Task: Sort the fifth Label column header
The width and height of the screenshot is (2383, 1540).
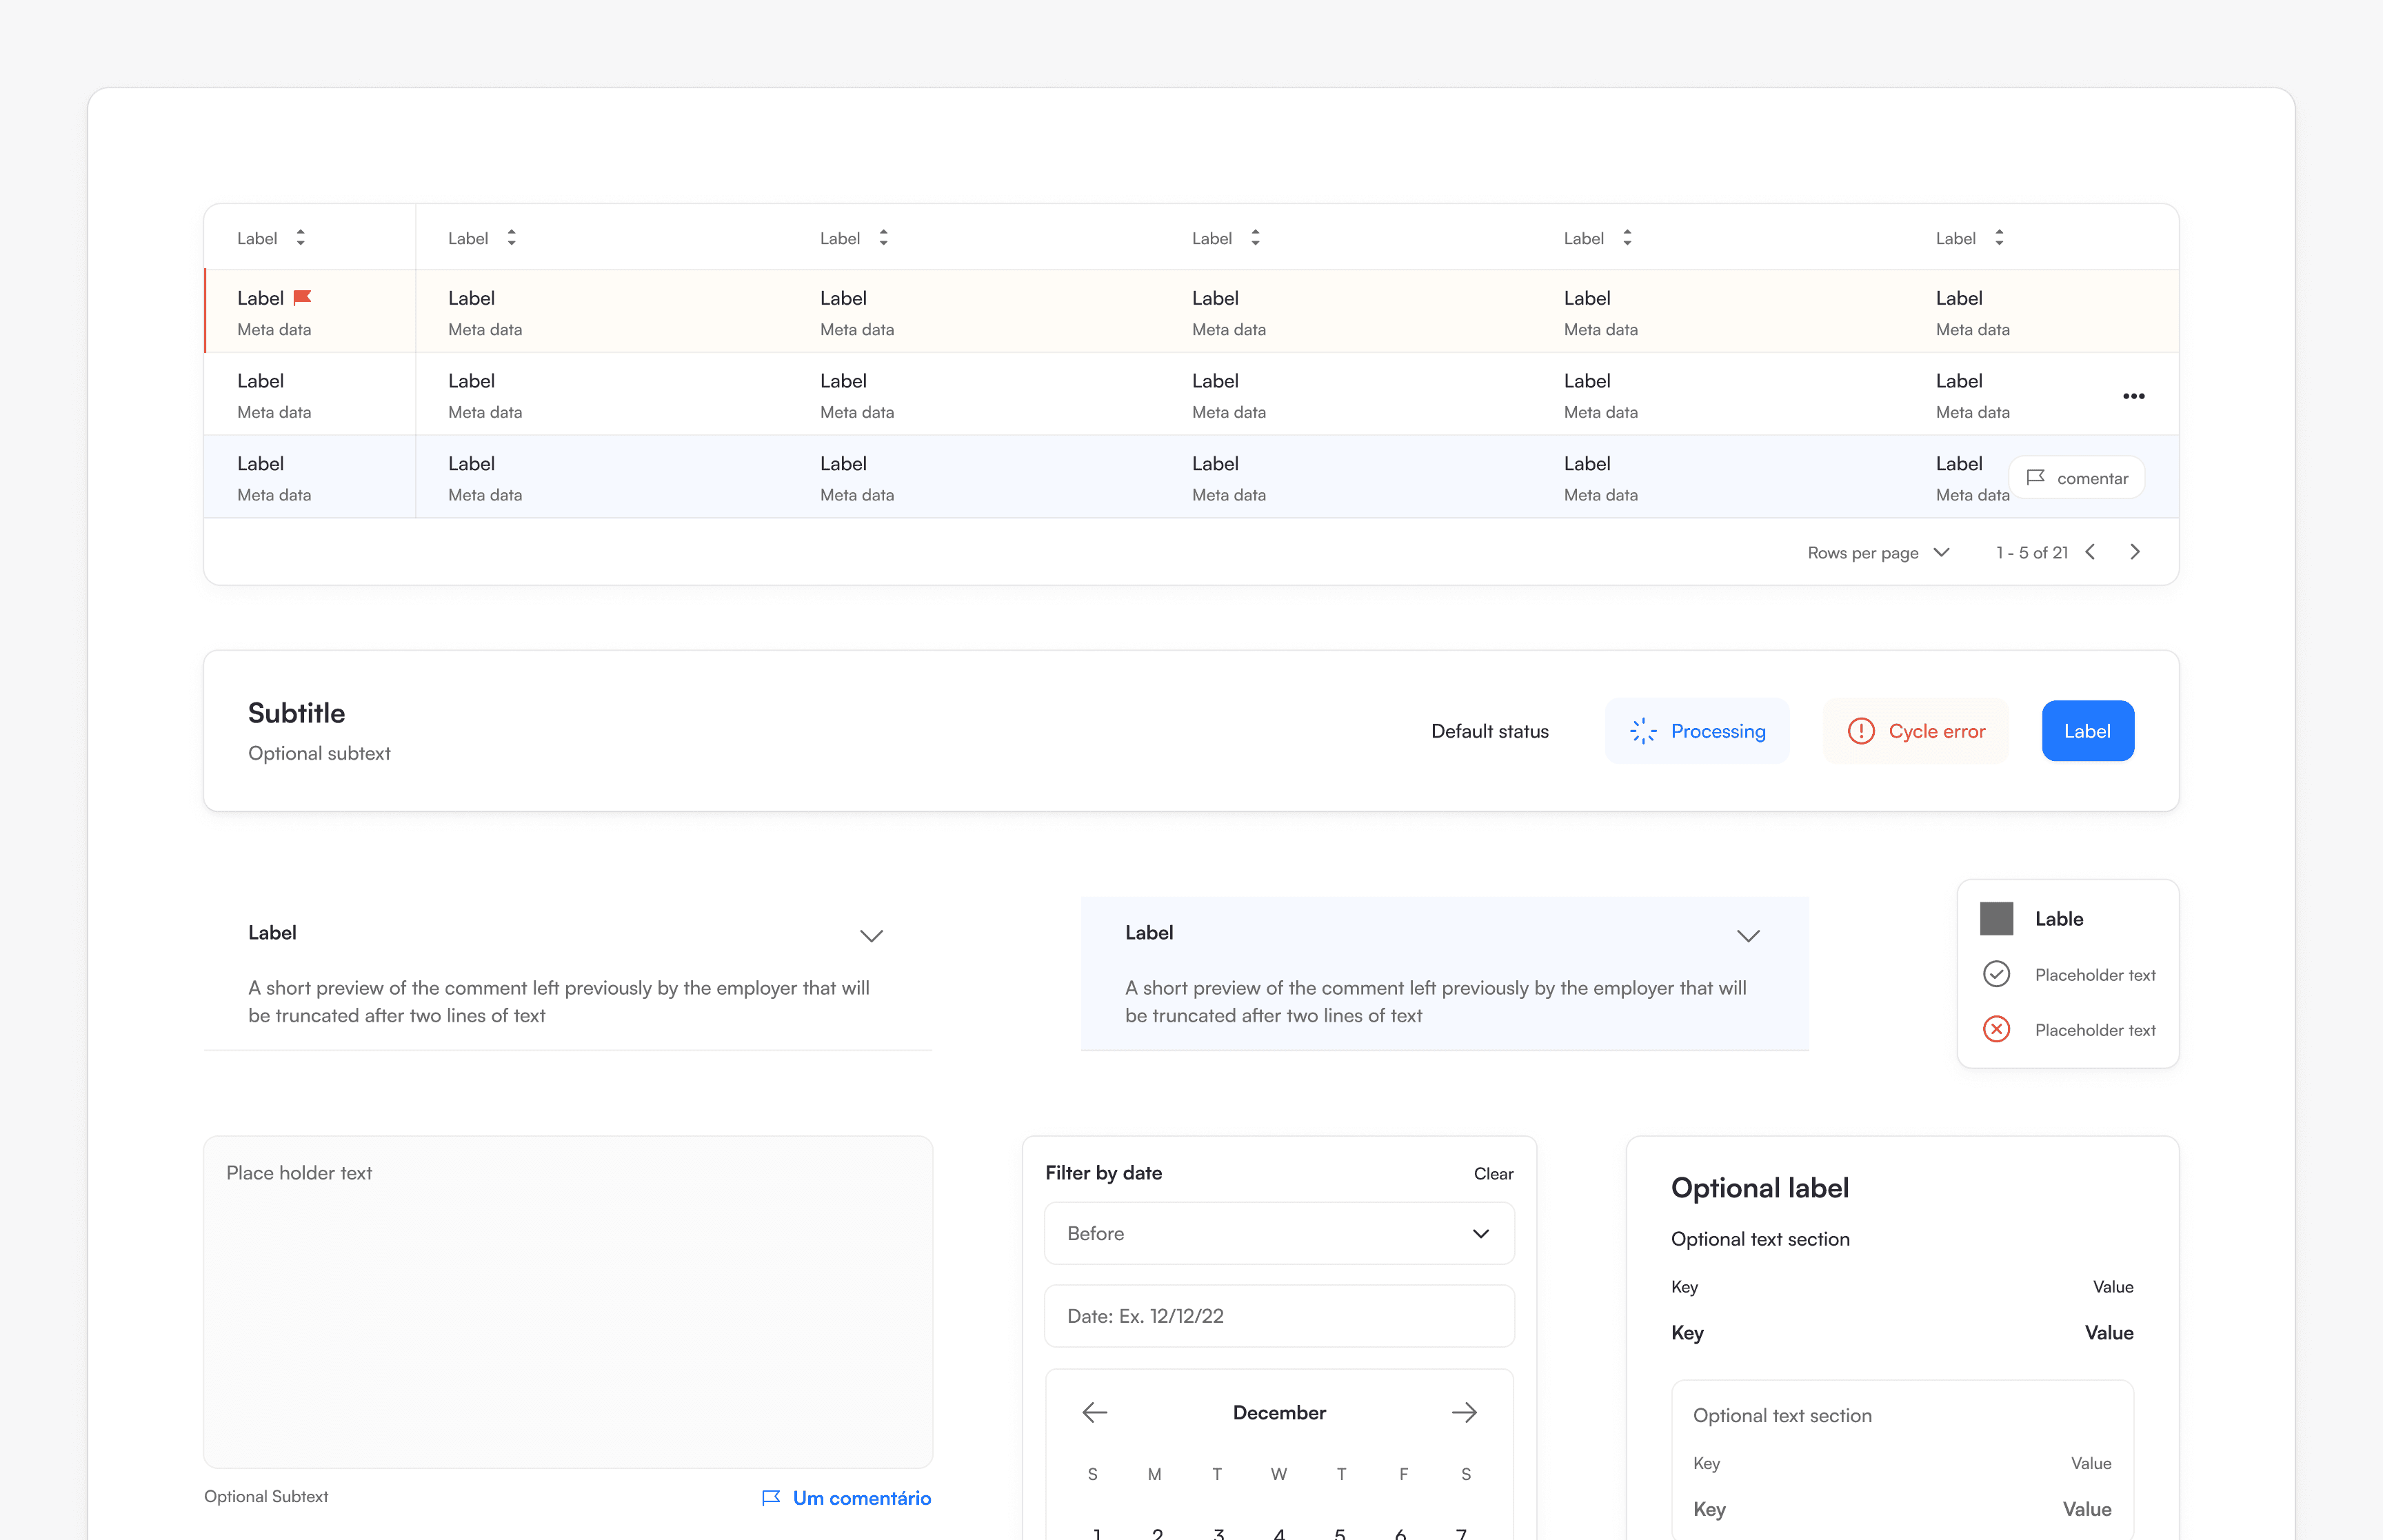Action: point(1627,238)
